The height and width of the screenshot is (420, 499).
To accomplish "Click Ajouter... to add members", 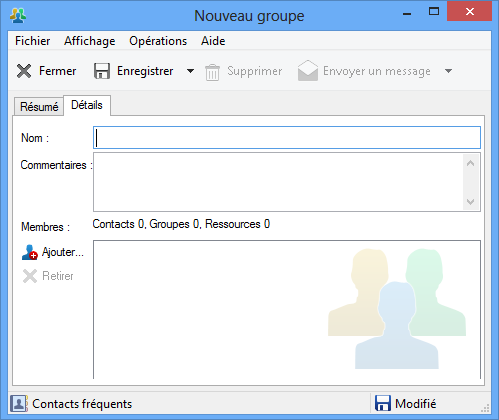I will click(63, 252).
